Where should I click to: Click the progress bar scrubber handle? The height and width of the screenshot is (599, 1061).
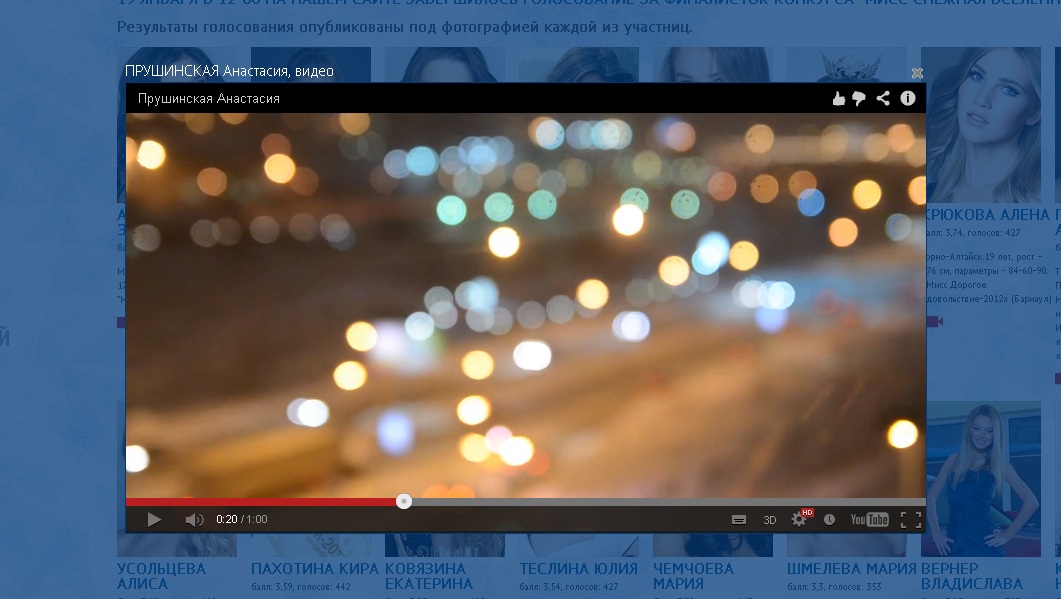click(x=404, y=502)
